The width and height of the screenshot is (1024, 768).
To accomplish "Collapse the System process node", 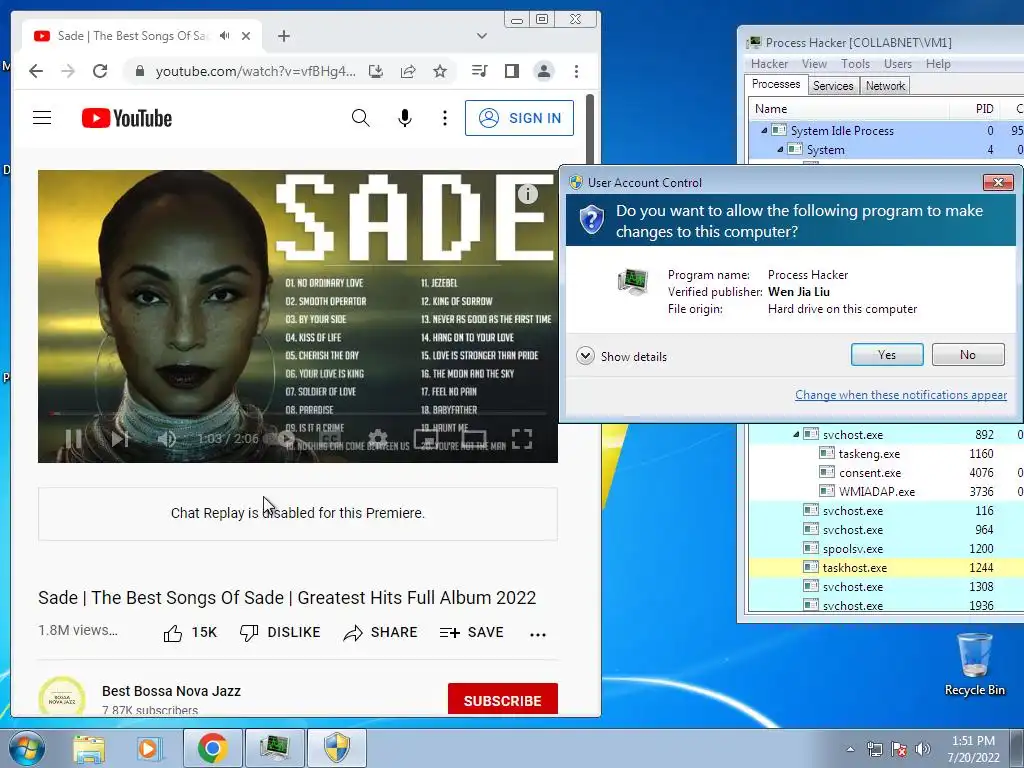I will point(780,150).
